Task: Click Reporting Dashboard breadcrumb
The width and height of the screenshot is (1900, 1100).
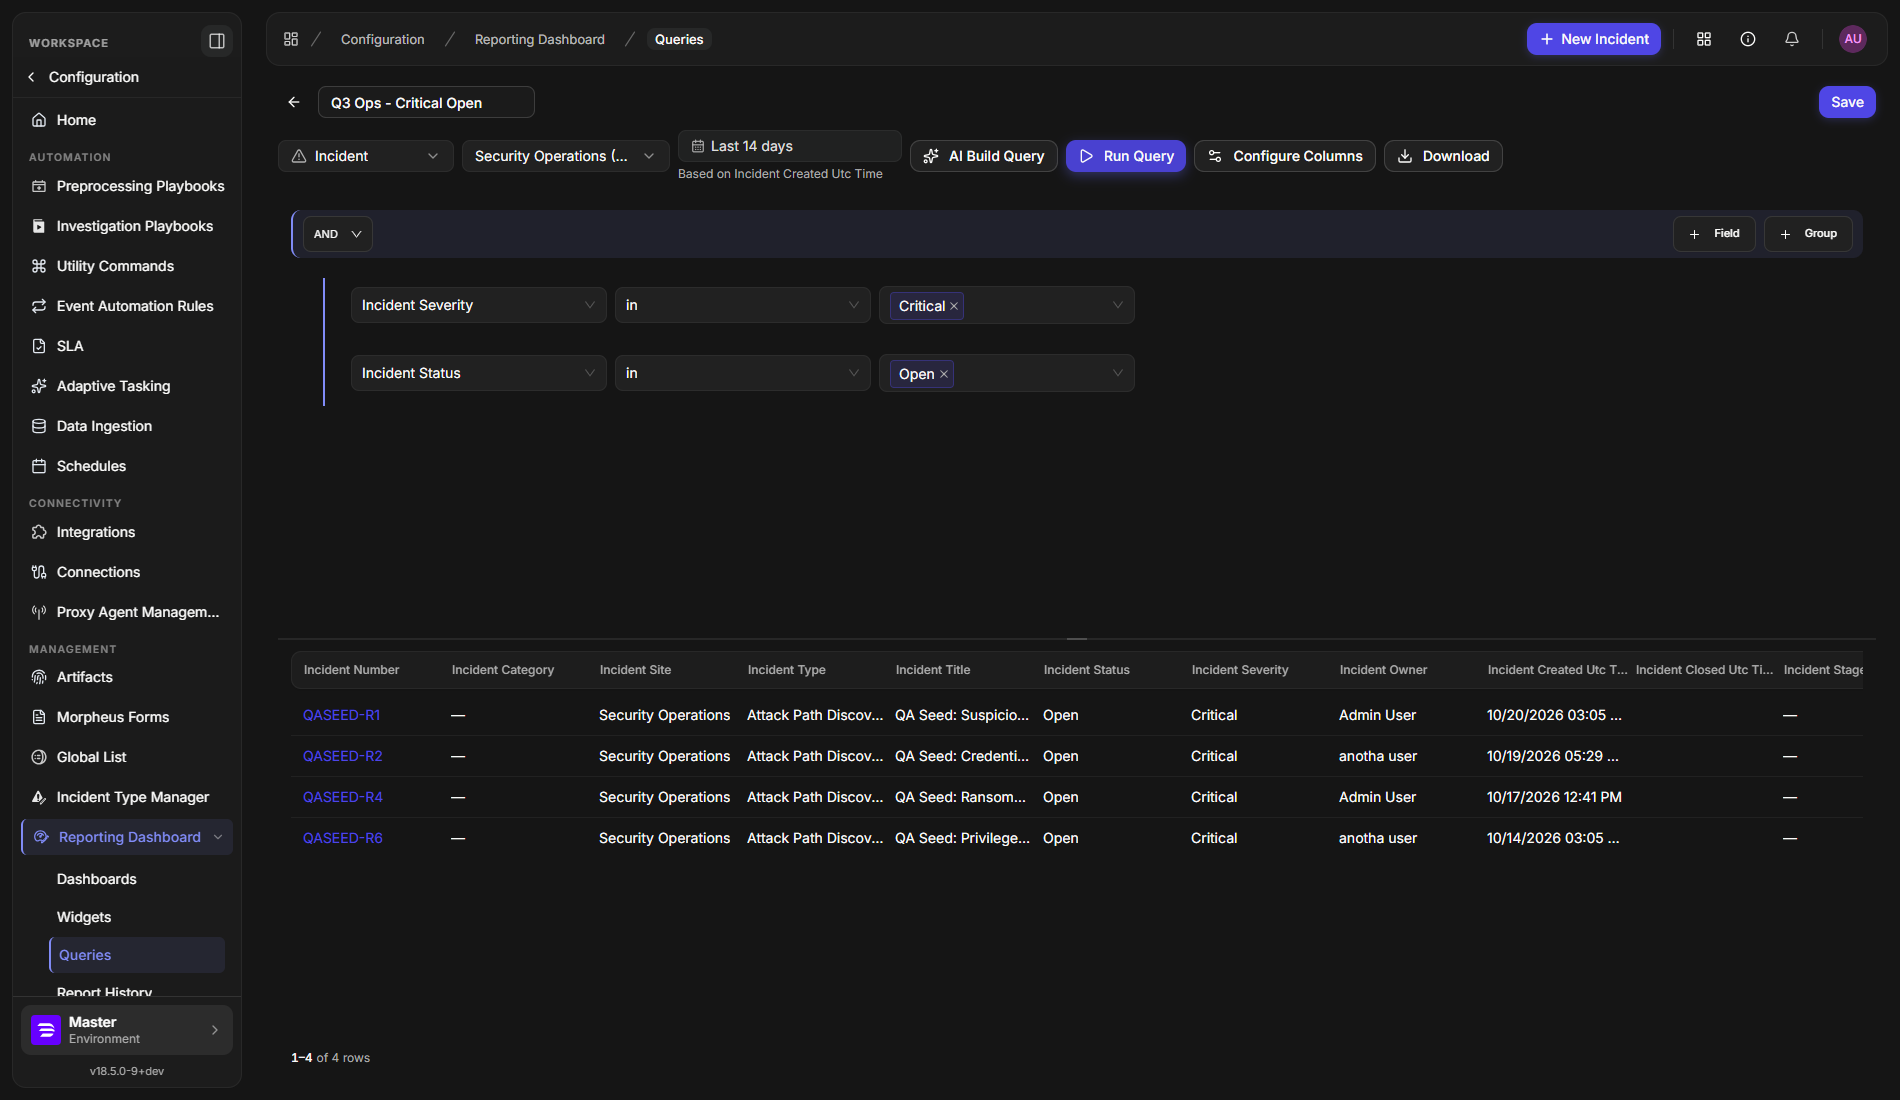Action: tap(540, 39)
